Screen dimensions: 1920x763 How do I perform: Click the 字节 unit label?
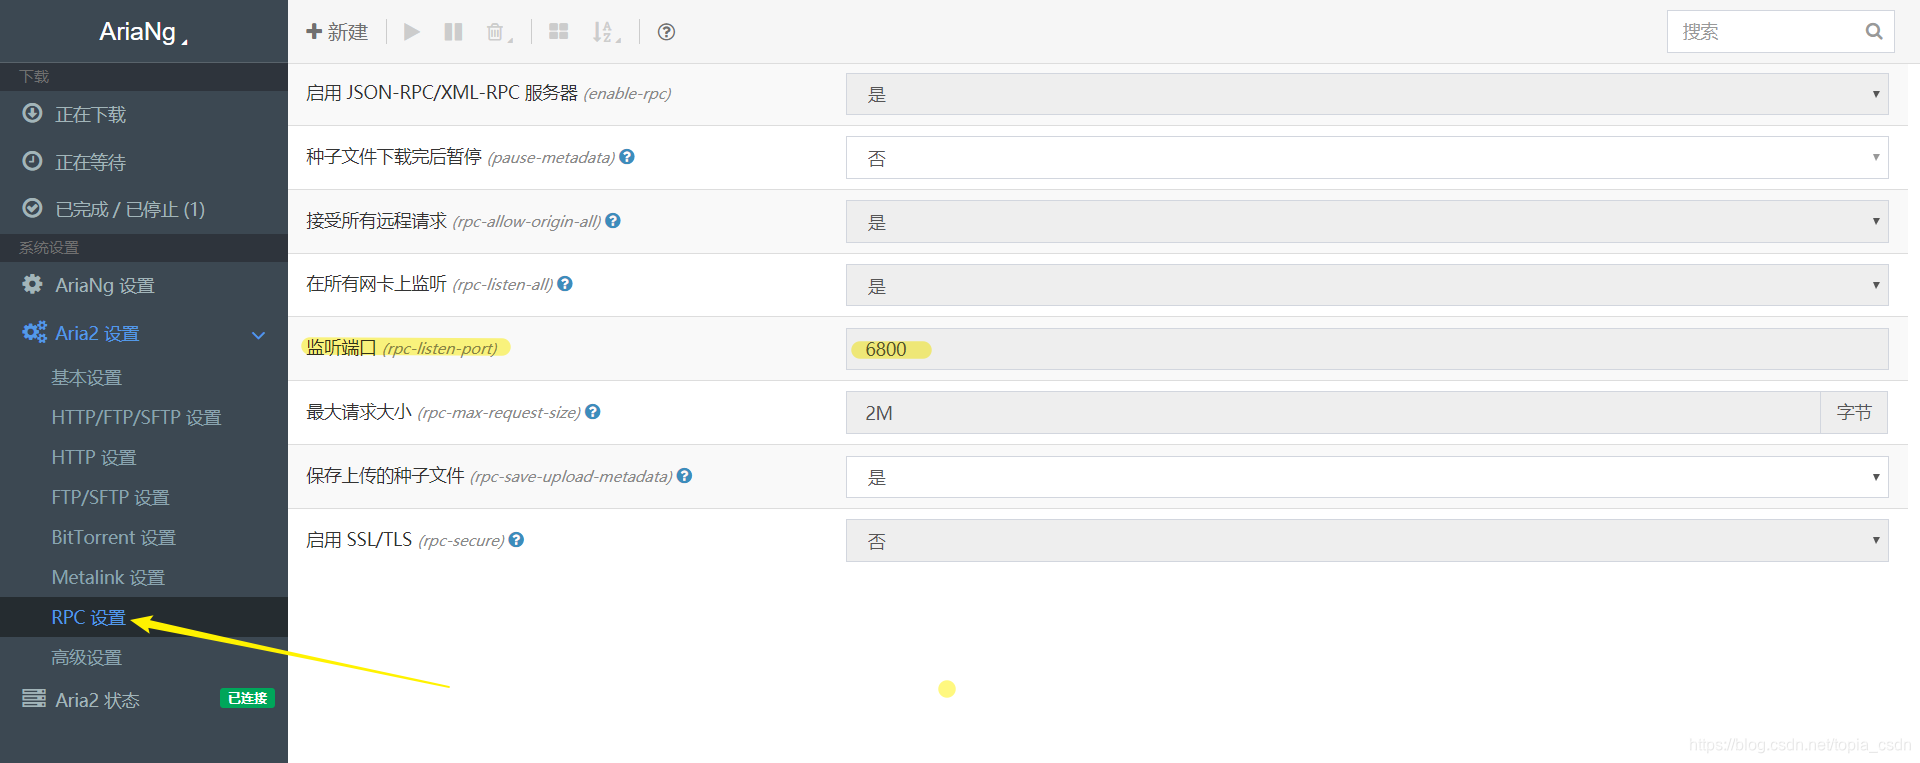pyautogui.click(x=1854, y=413)
